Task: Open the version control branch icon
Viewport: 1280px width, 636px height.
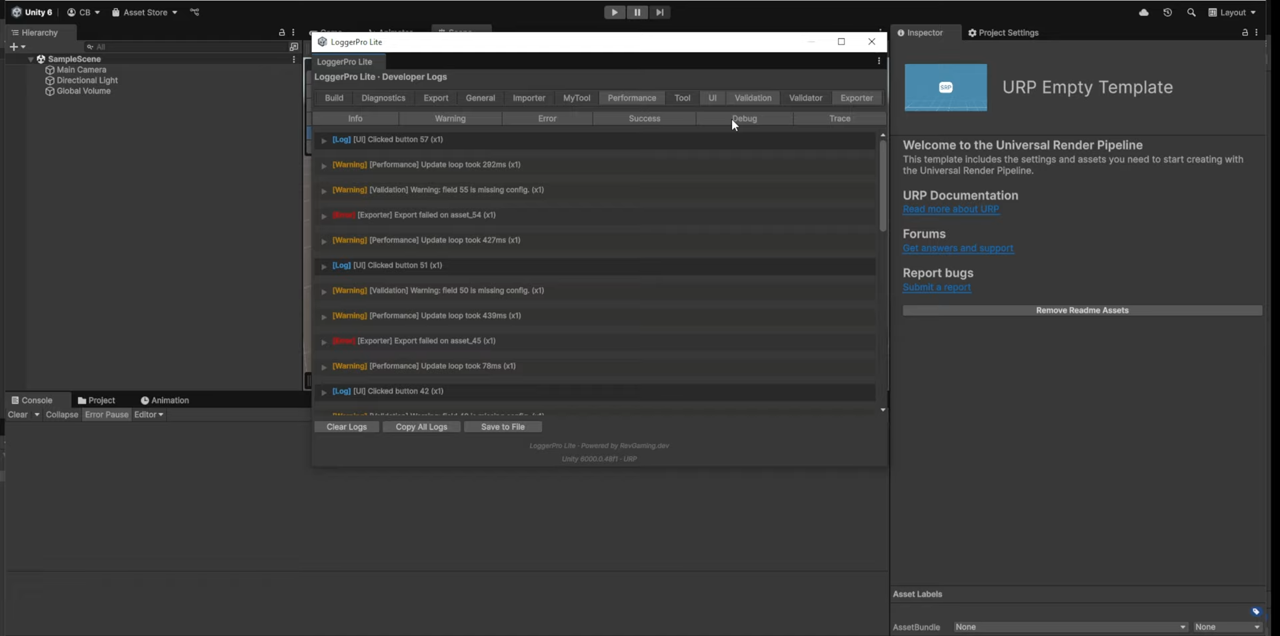Action: (x=194, y=12)
